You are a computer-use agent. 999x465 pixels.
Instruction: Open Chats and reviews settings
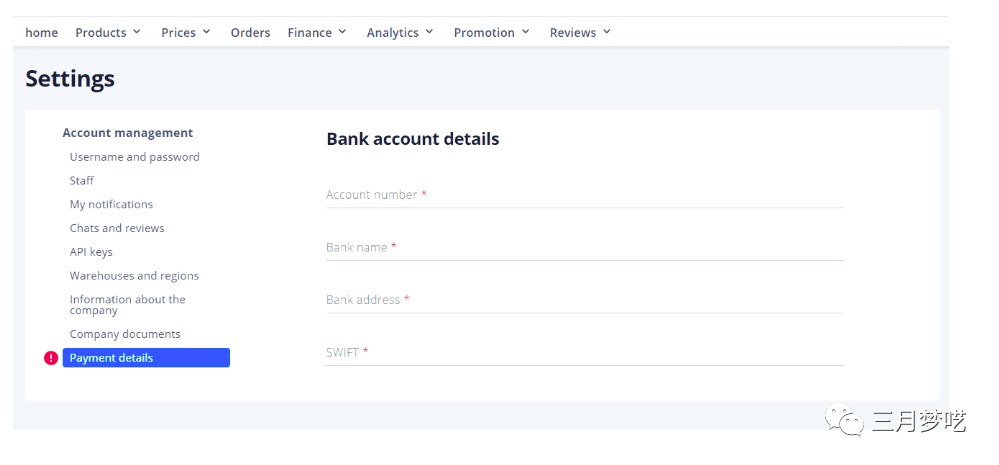point(117,228)
